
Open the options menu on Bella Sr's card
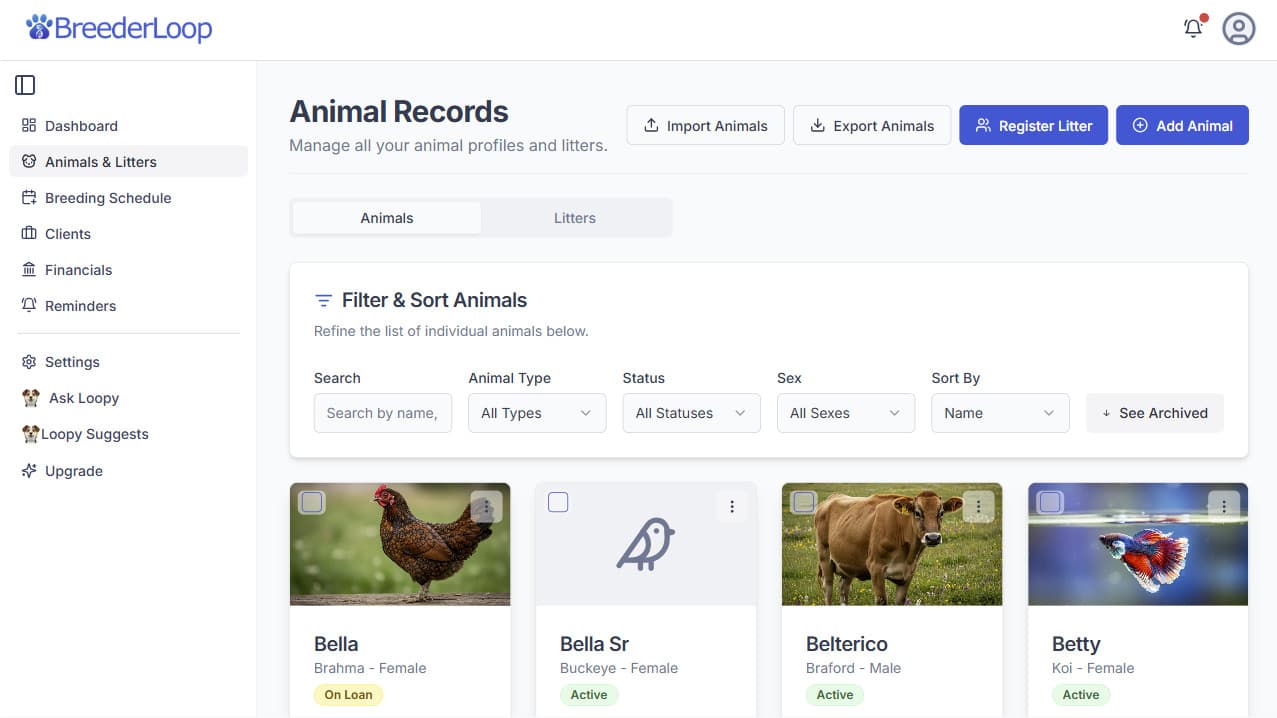(732, 506)
